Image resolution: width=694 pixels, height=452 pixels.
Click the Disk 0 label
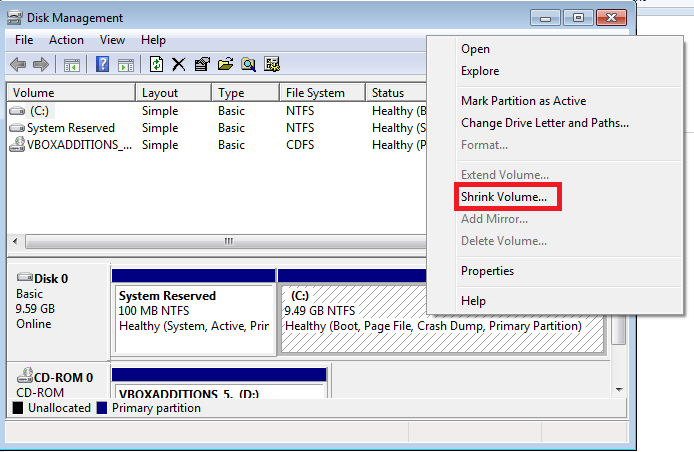pyautogui.click(x=51, y=278)
